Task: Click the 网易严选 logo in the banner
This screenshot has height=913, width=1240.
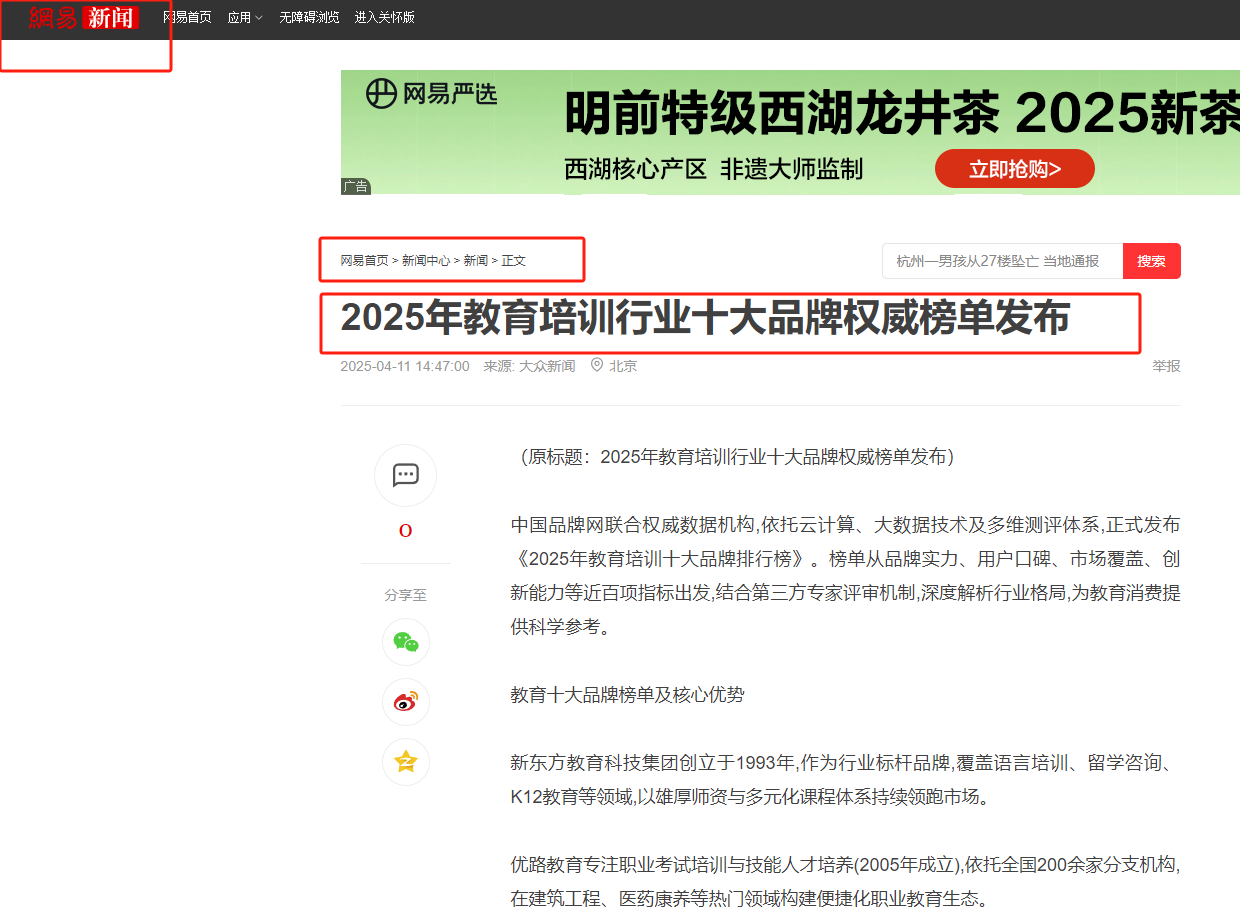Action: pyautogui.click(x=431, y=95)
